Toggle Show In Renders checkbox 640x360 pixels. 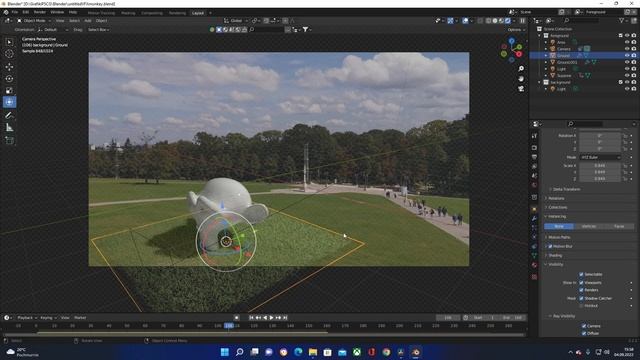coord(581,290)
